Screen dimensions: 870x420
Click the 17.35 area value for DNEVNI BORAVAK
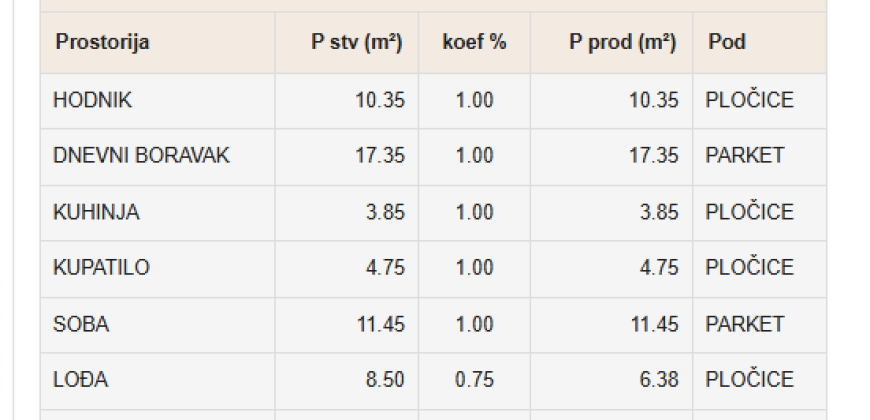(379, 156)
